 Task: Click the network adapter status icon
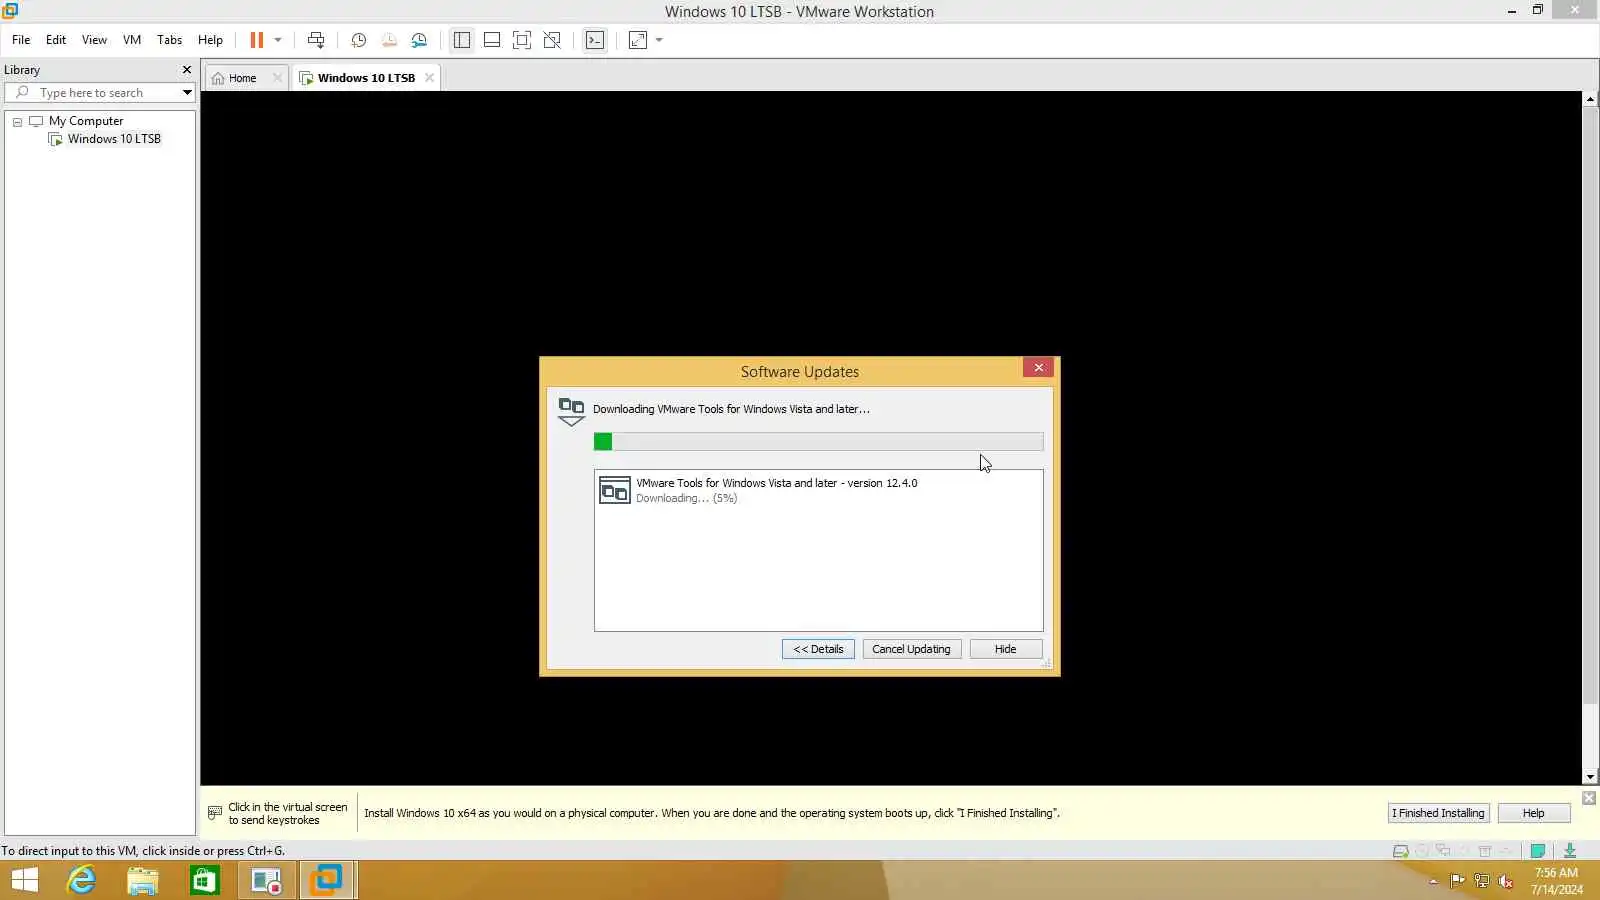click(1442, 851)
